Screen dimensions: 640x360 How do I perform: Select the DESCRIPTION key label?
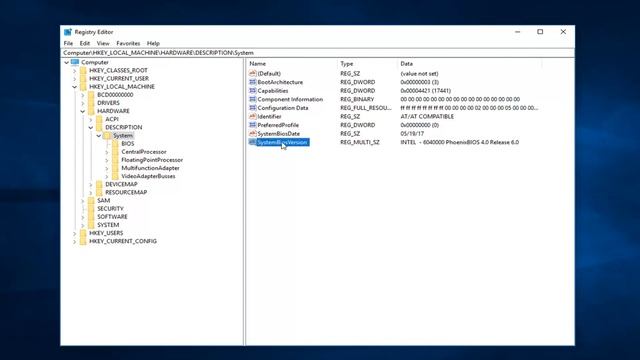pos(124,127)
